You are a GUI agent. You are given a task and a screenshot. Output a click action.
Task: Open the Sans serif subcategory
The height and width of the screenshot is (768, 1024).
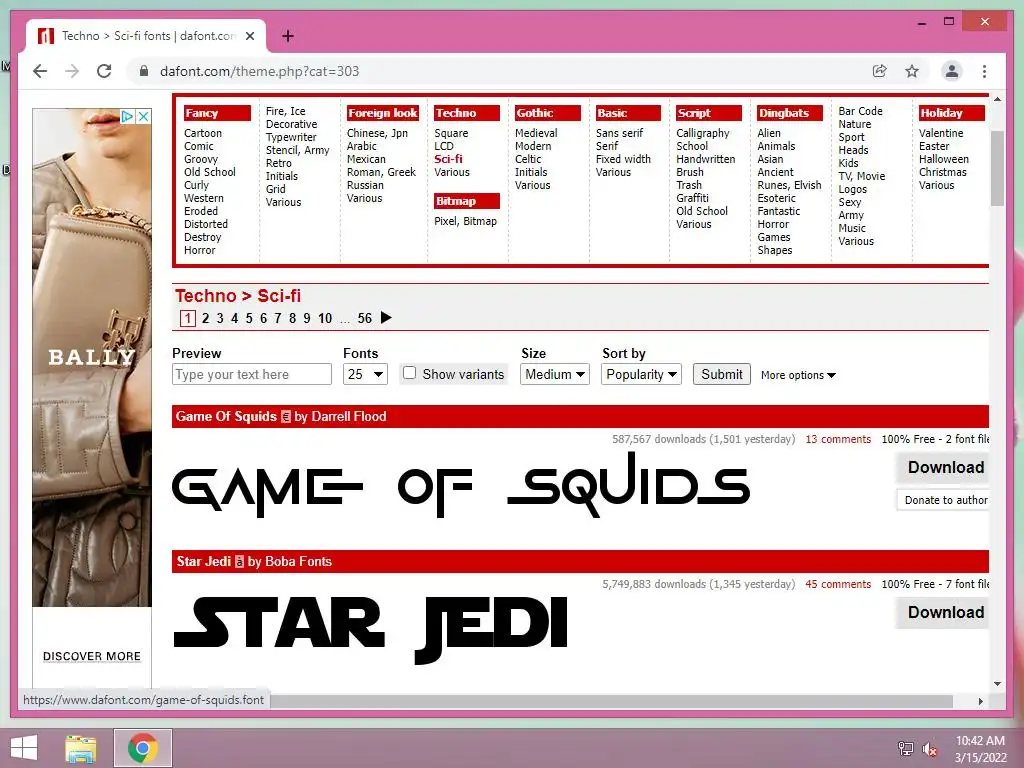click(x=619, y=133)
